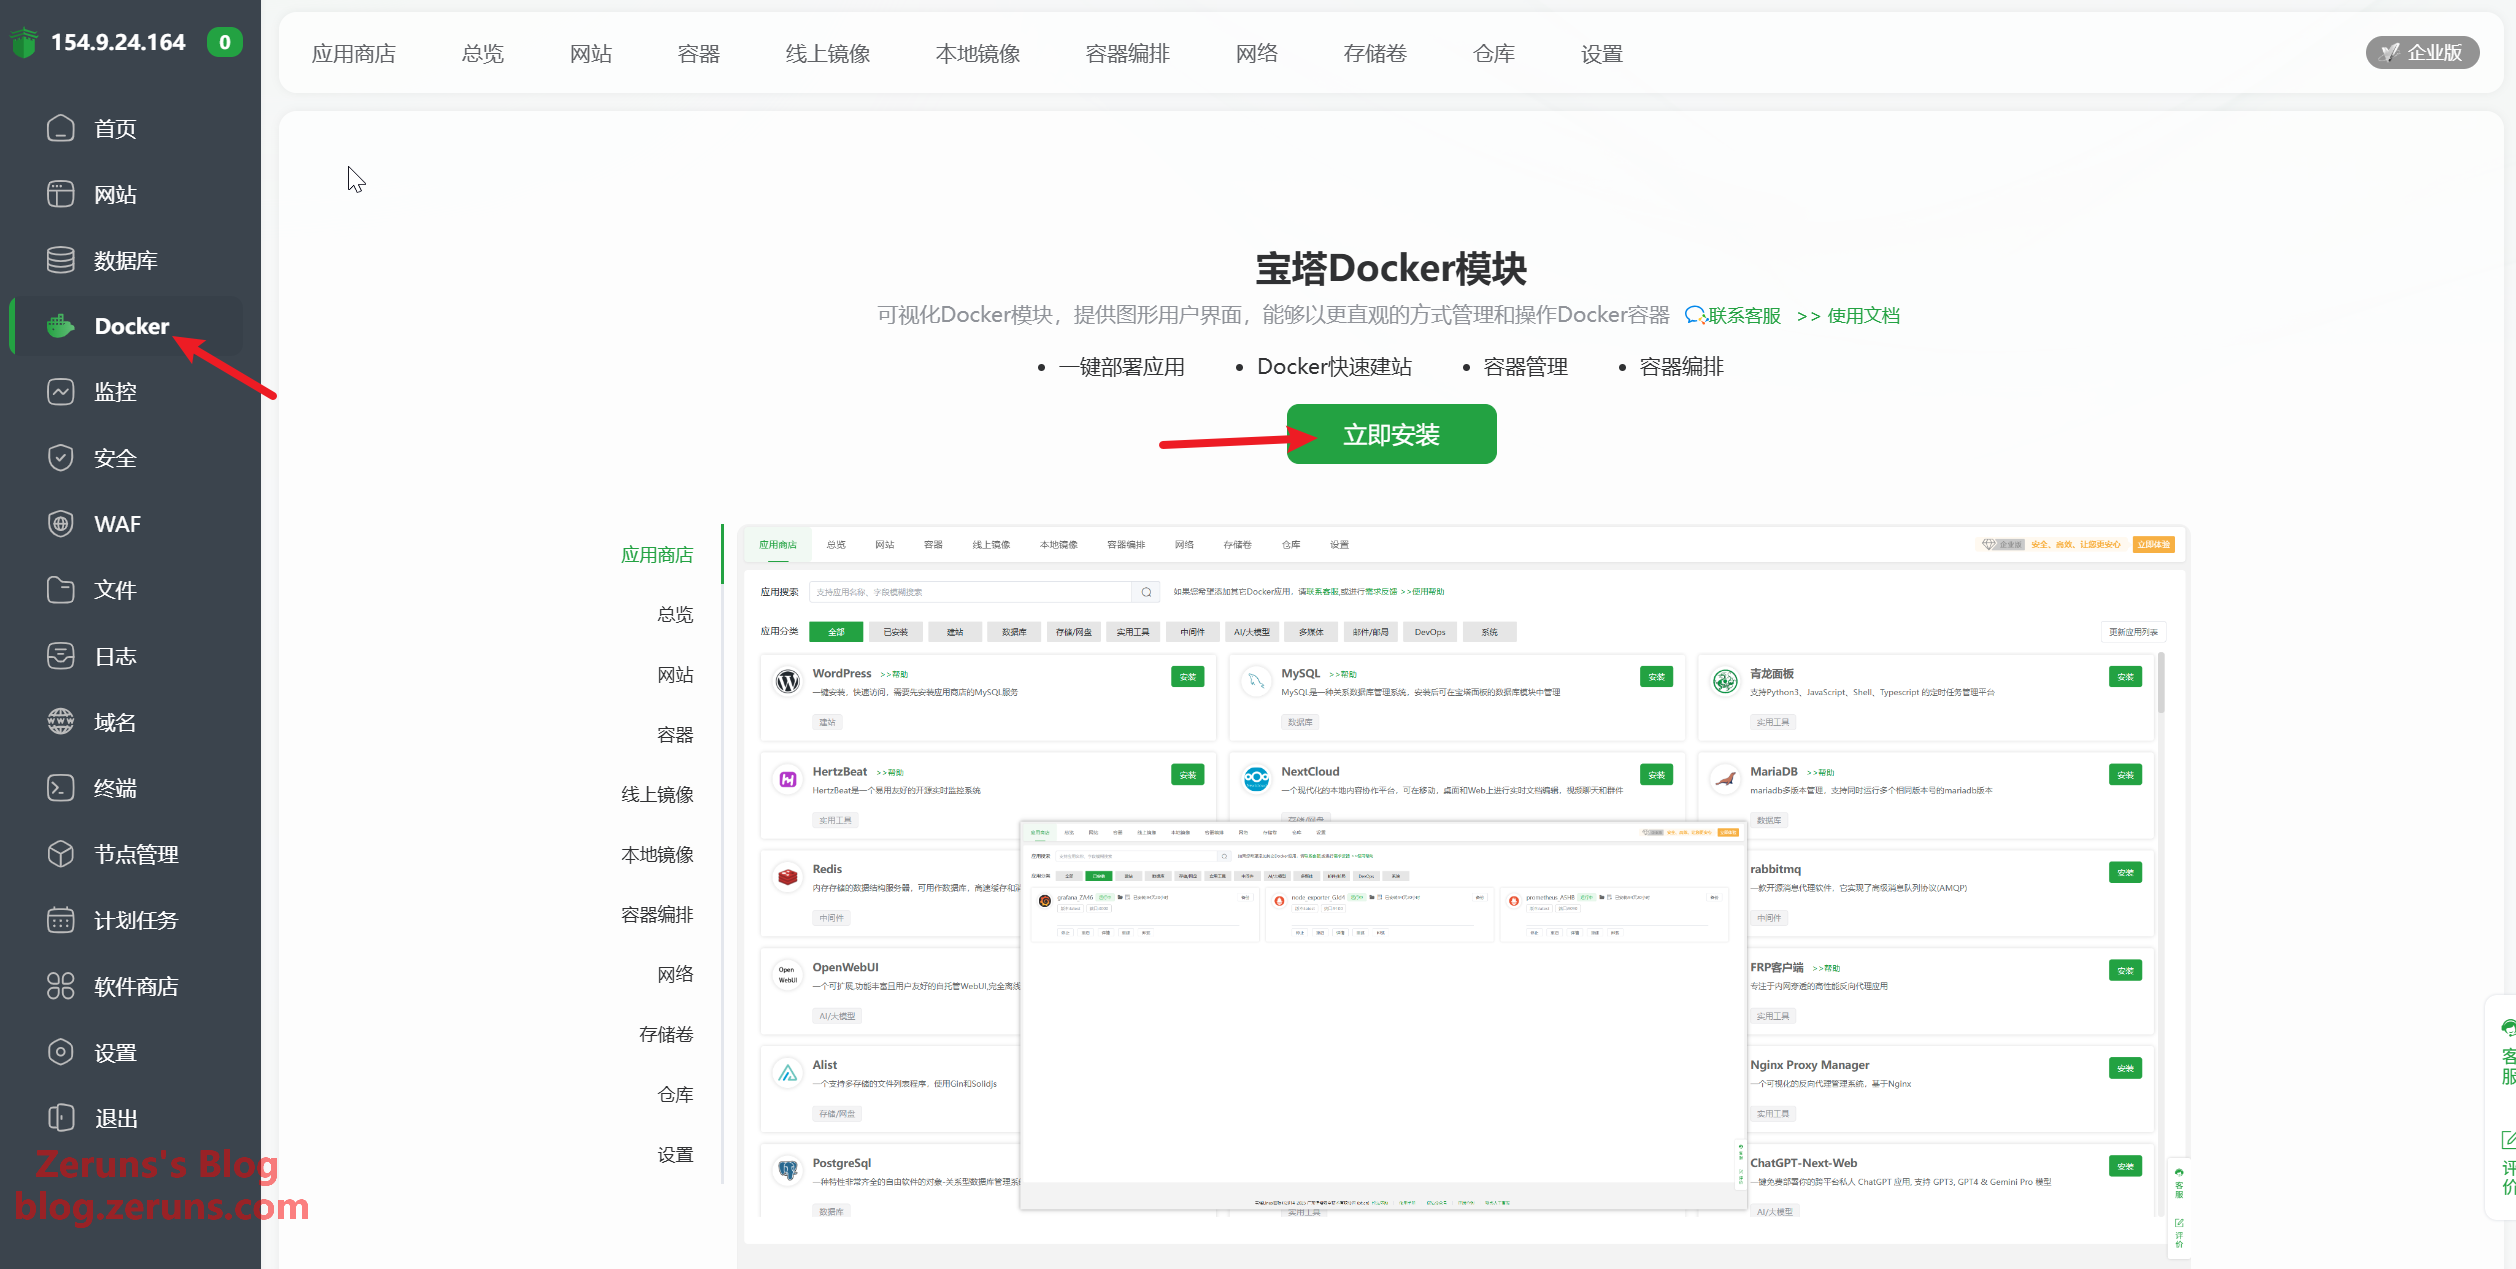This screenshot has width=2516, height=1269.
Task: Click the Software Store (软件商店) icon
Action: pyautogui.click(x=60, y=986)
